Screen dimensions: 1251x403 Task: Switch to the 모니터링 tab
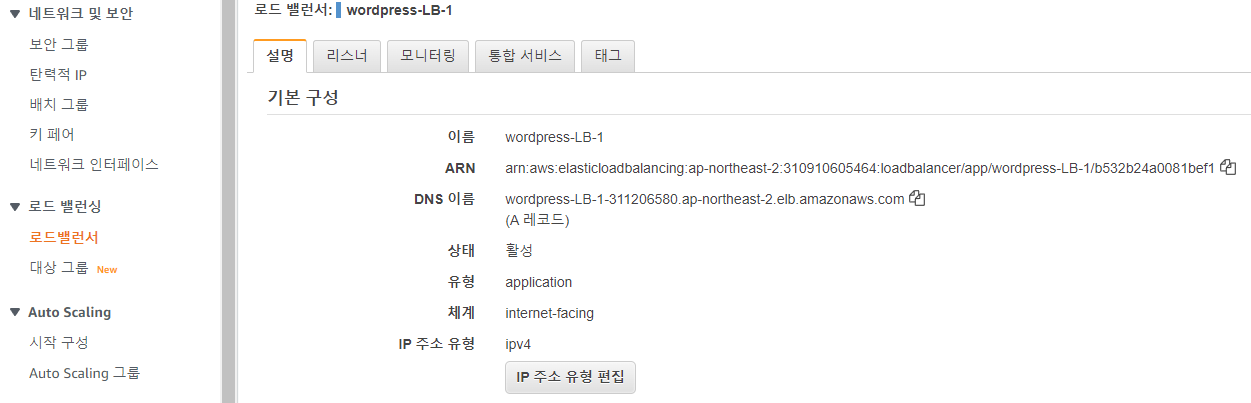[428, 56]
